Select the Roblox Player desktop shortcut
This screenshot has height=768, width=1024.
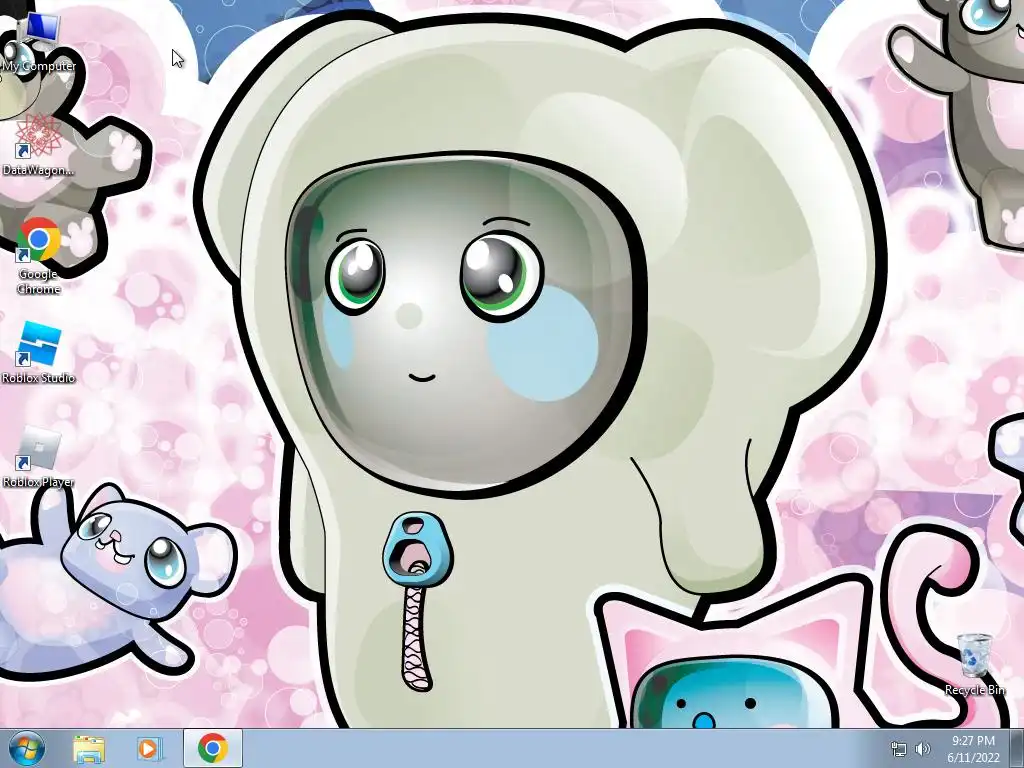(39, 456)
